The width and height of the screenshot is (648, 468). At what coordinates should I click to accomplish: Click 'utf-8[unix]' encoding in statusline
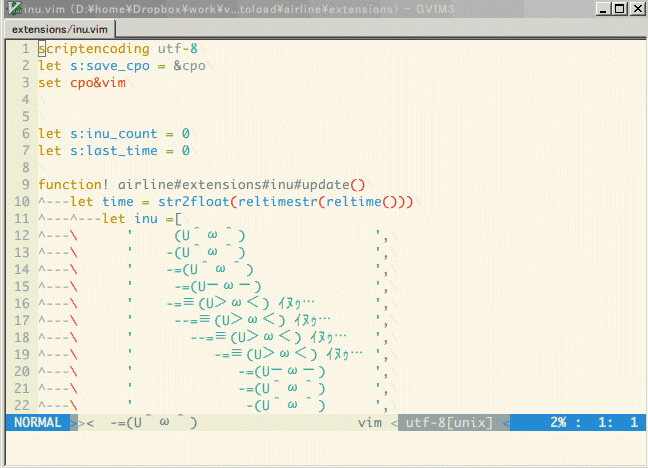tap(450, 423)
